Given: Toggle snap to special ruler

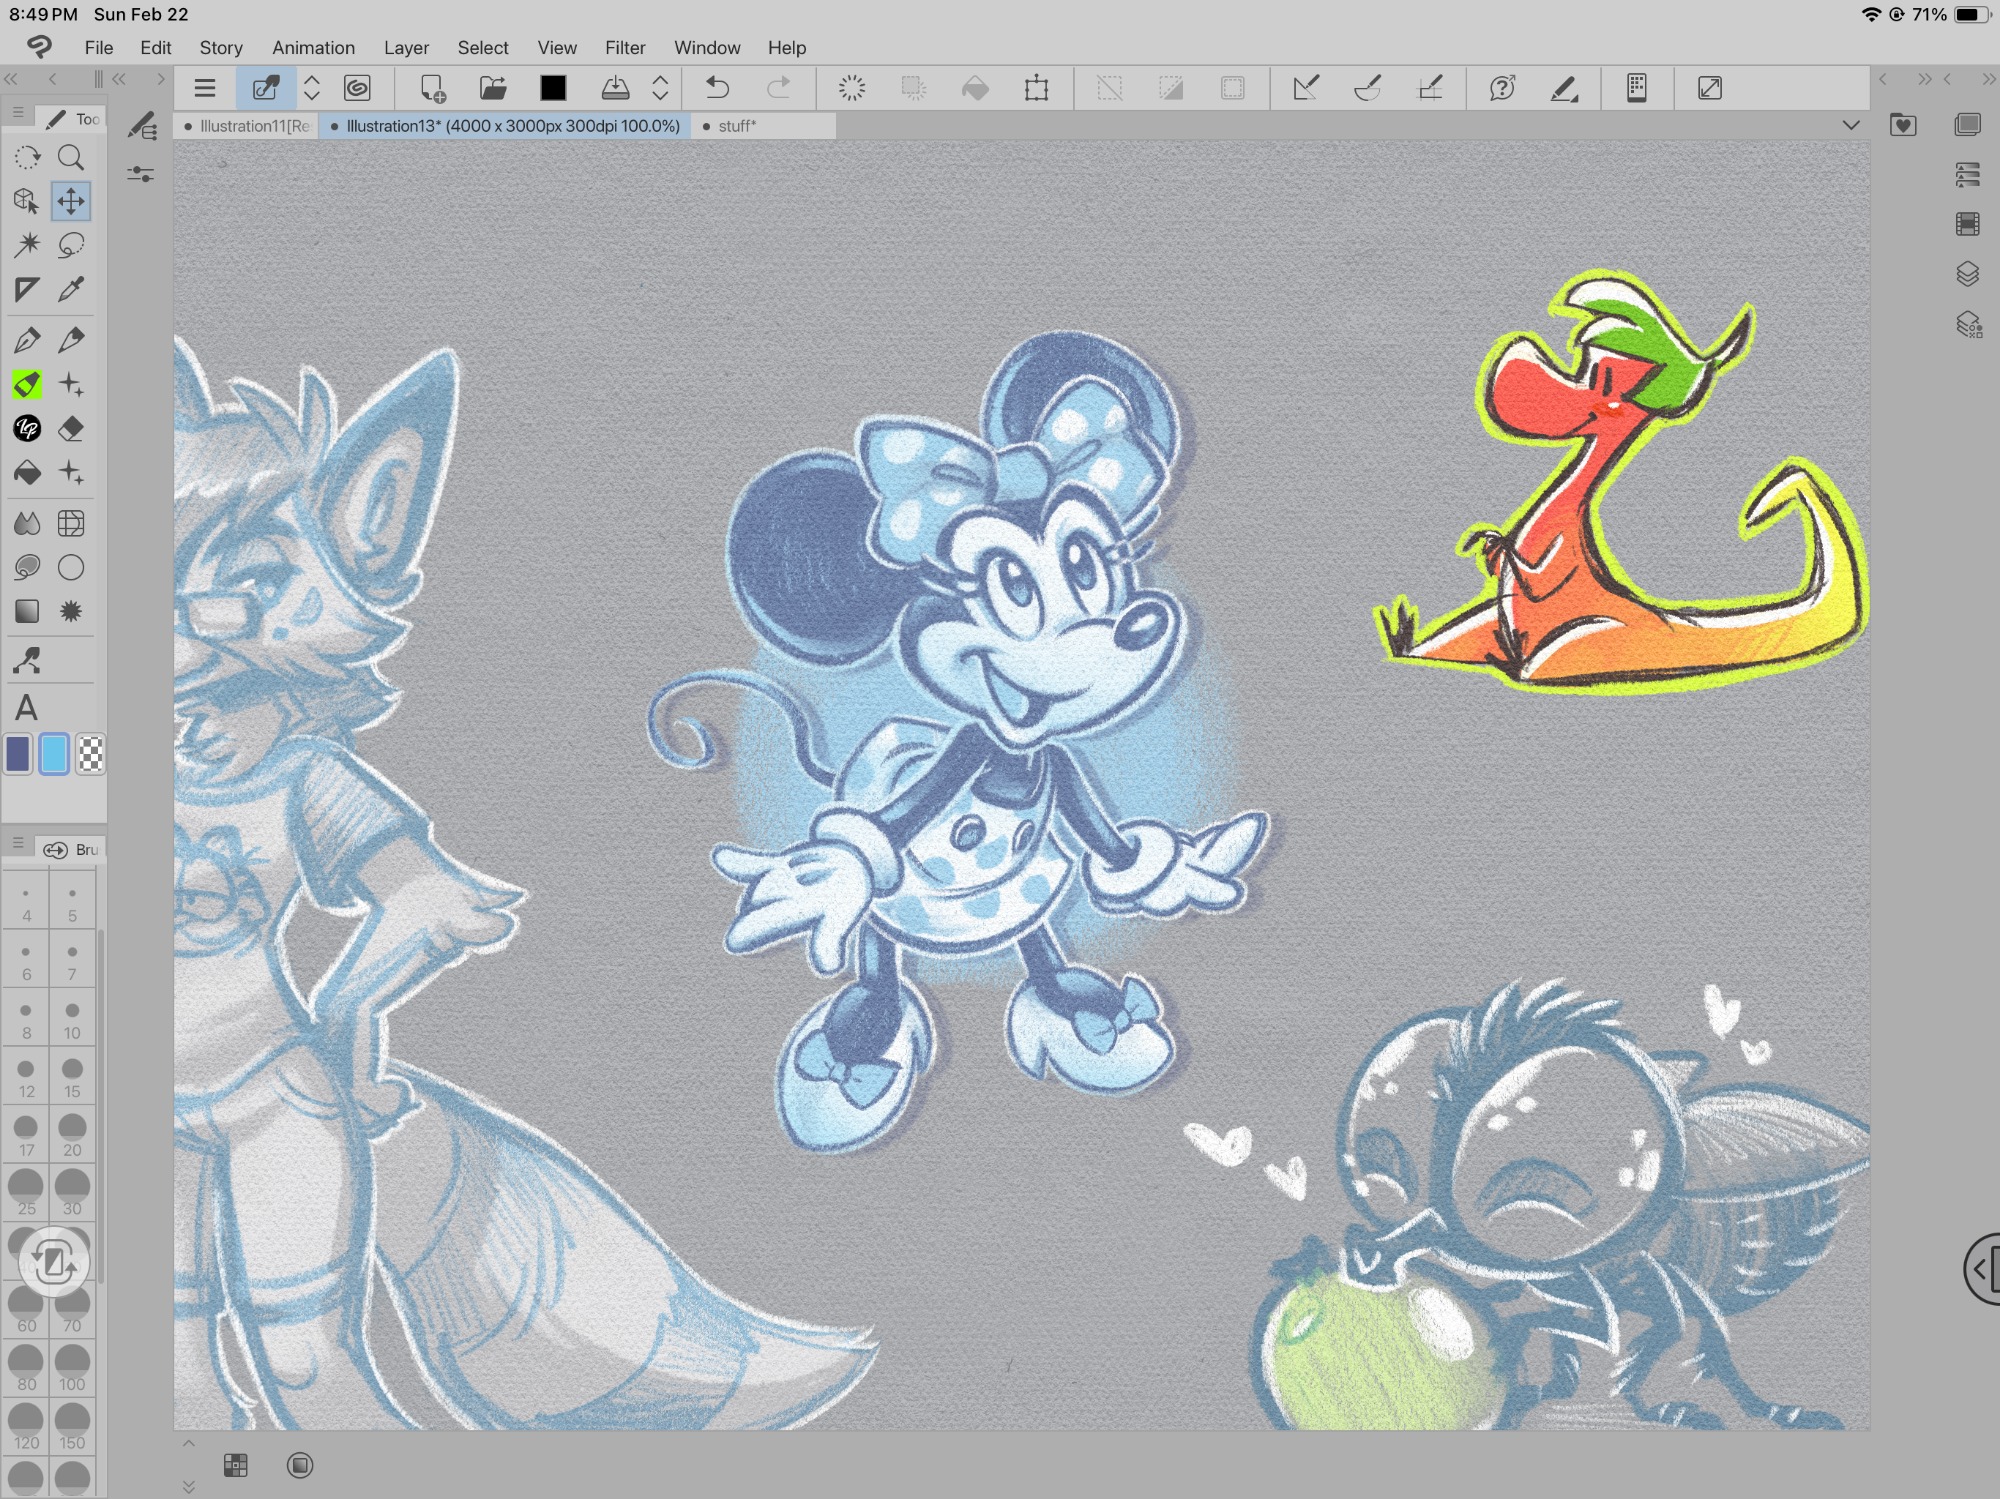Looking at the screenshot, I should [1368, 88].
